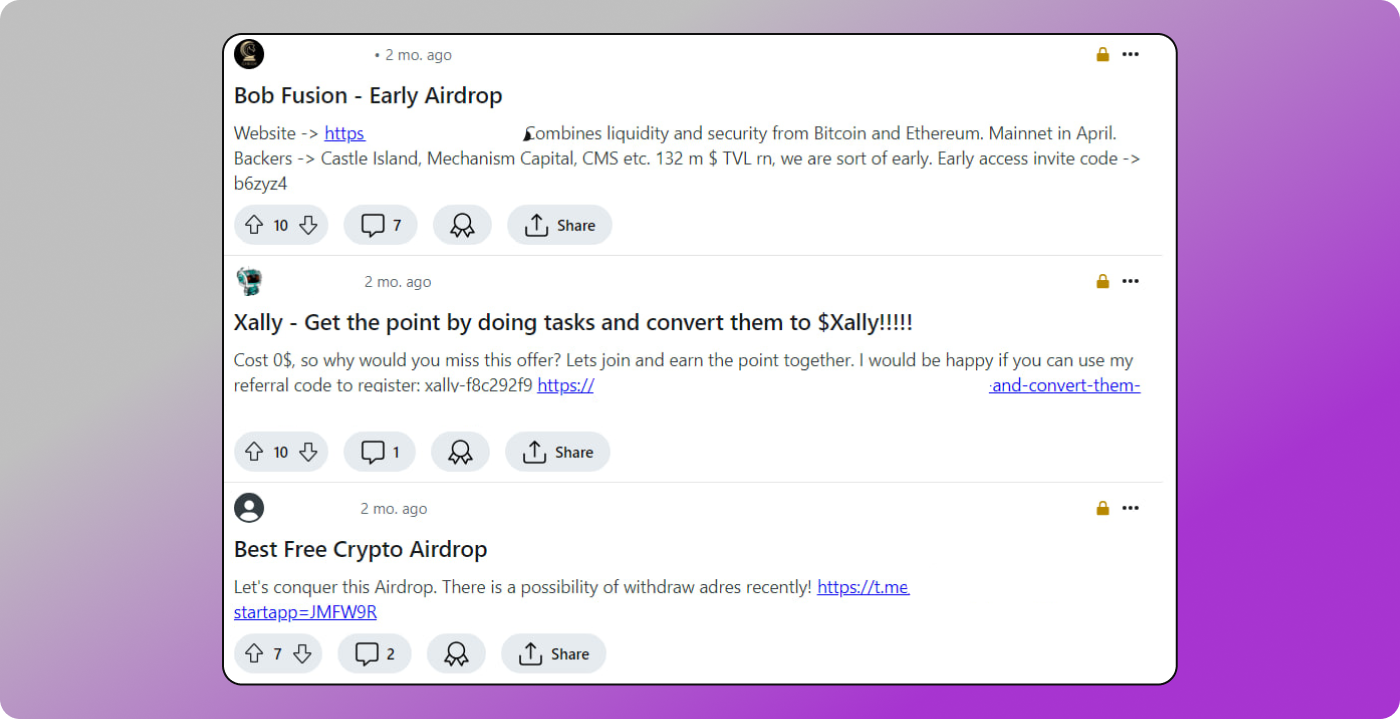Give award to the Bob Fusion post

pos(462,226)
